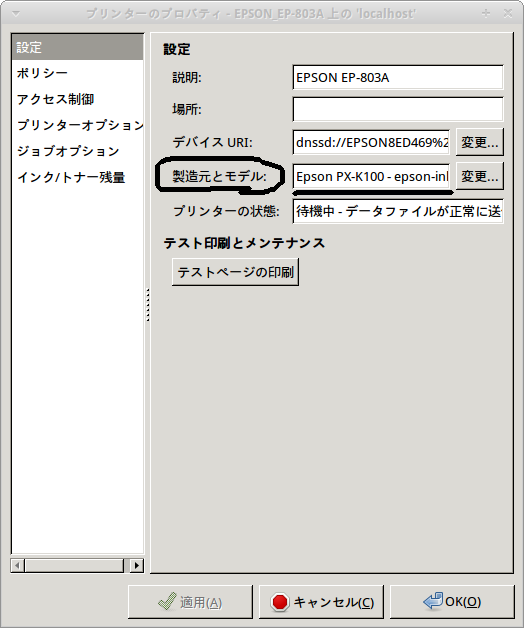The width and height of the screenshot is (524, 628).
Task: Click the 設定 heading text
Action: click(x=177, y=49)
